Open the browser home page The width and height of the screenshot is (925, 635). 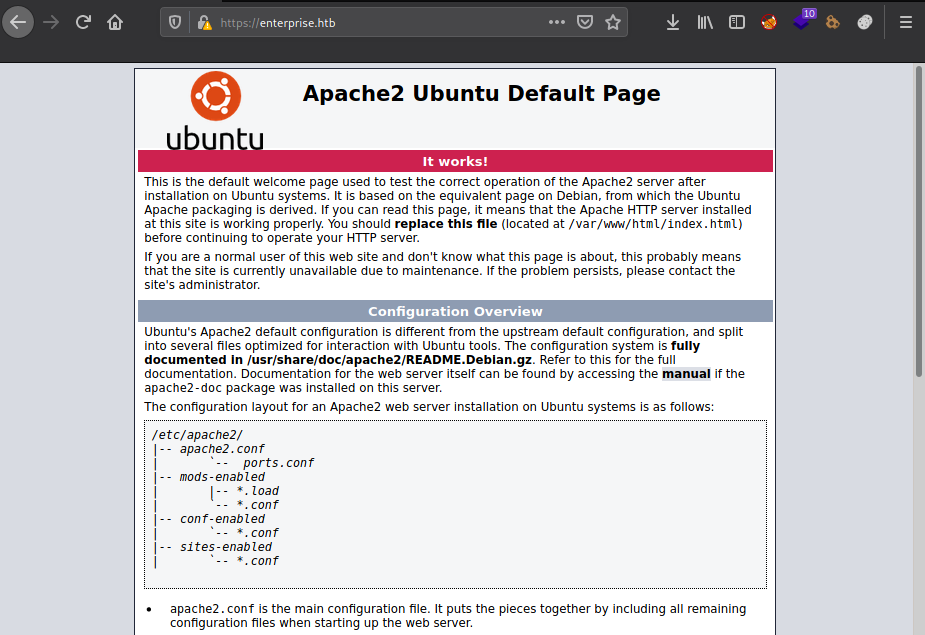tap(115, 22)
